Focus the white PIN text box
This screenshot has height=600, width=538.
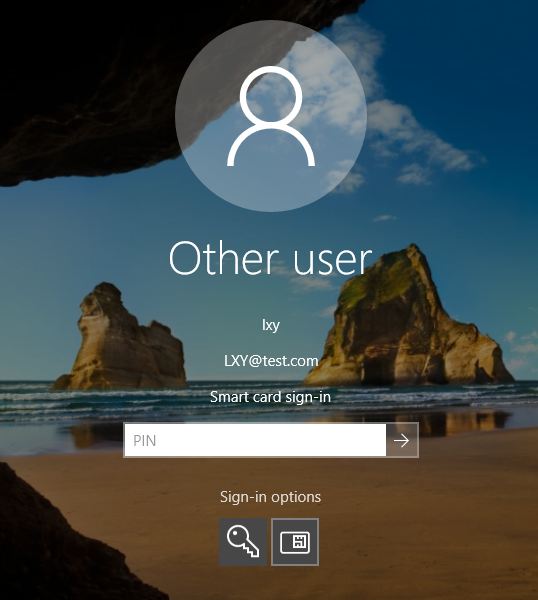tap(255, 440)
